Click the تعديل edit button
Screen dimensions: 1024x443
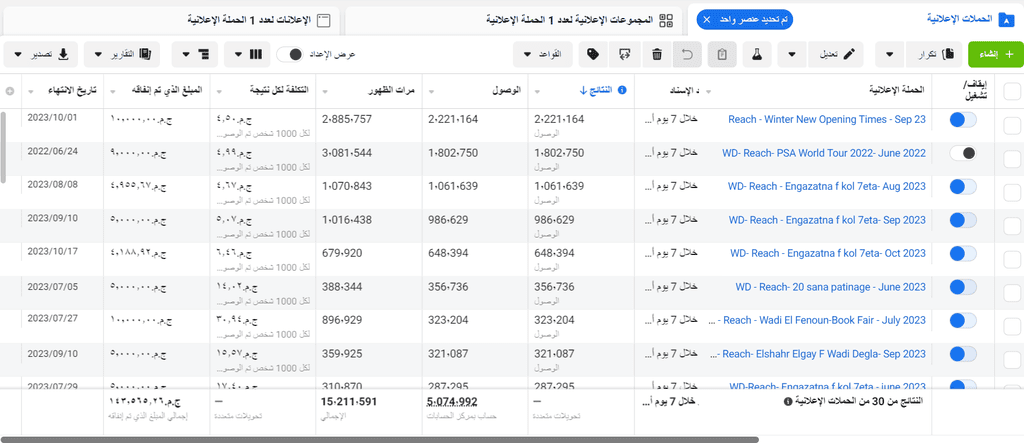(836, 54)
